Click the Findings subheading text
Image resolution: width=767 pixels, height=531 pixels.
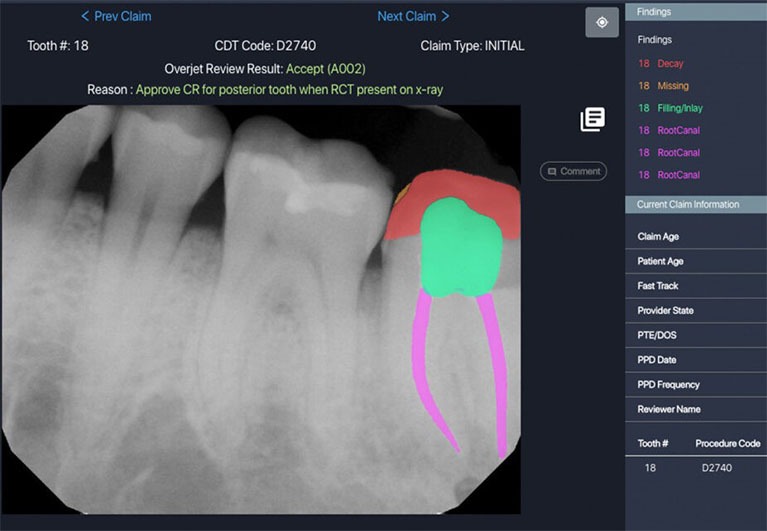pos(654,40)
